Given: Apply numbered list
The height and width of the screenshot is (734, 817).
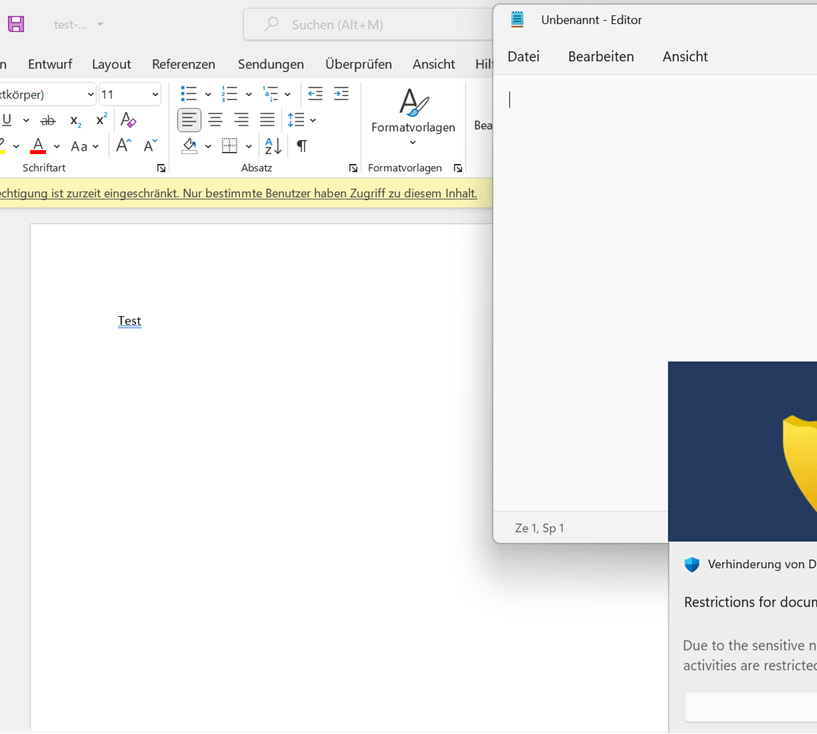Looking at the screenshot, I should [x=229, y=94].
